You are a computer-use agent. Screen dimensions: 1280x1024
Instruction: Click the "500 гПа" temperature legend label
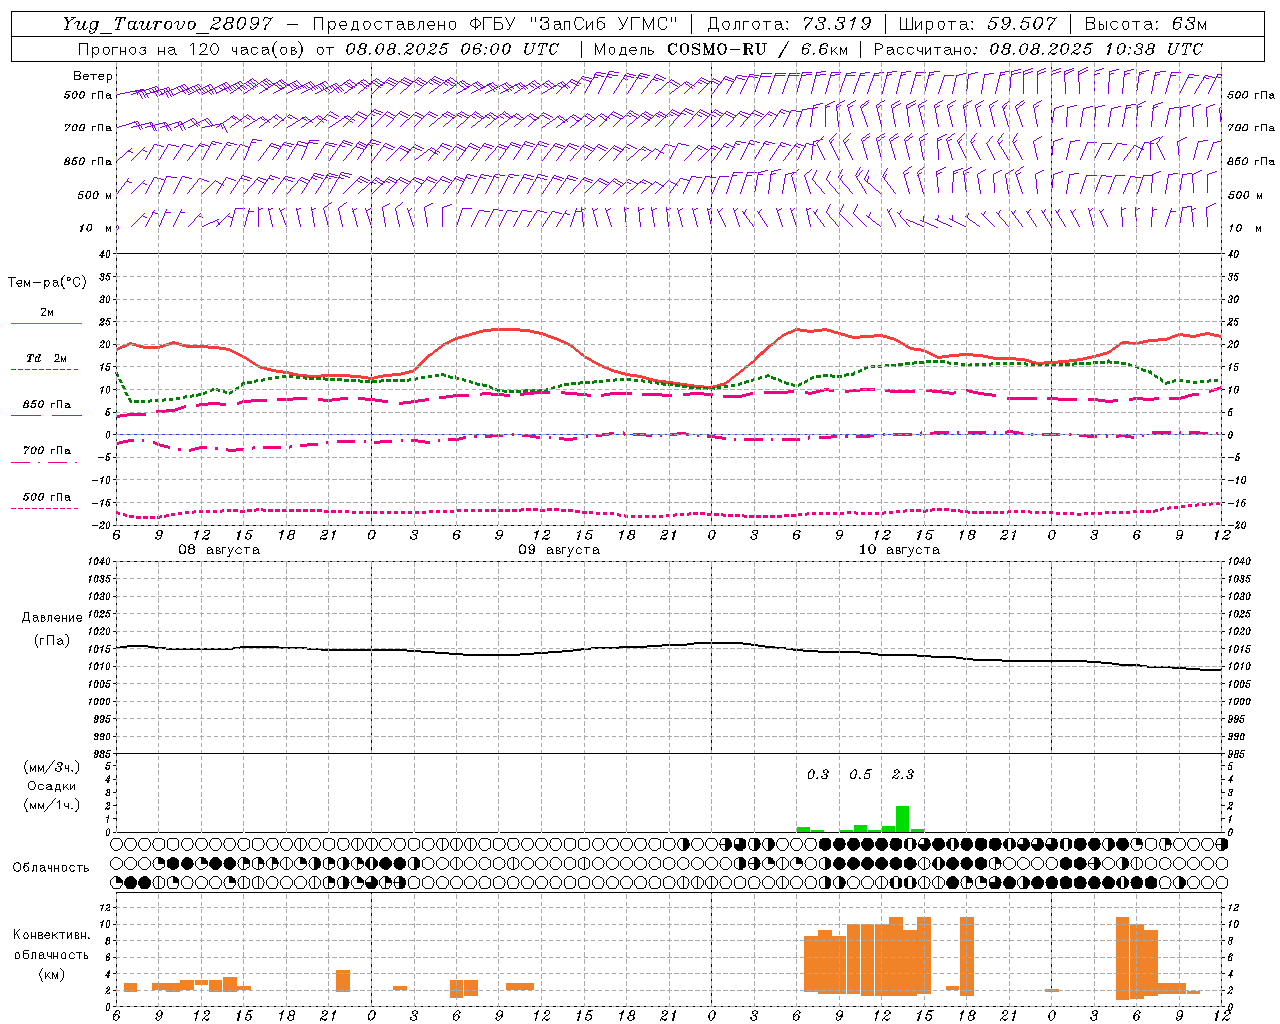[47, 497]
